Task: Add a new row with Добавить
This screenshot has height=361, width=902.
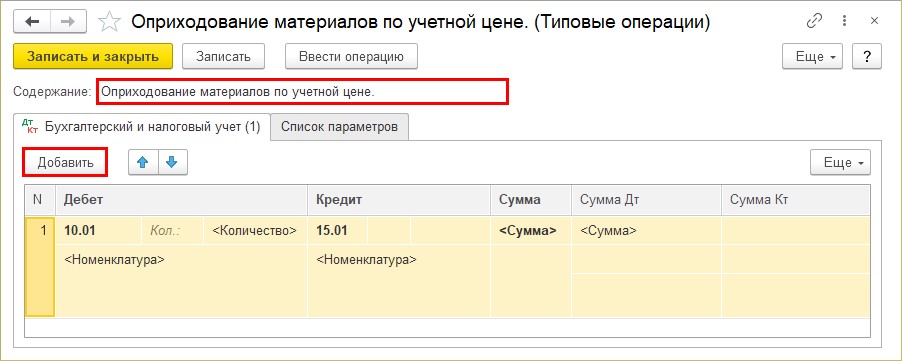Action: click(x=65, y=163)
